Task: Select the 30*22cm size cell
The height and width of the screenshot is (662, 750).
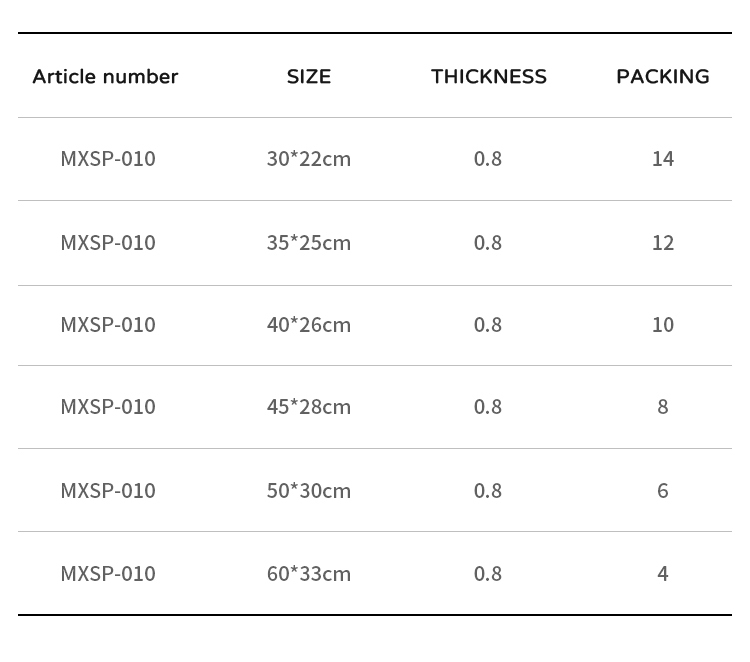Action: click(308, 159)
